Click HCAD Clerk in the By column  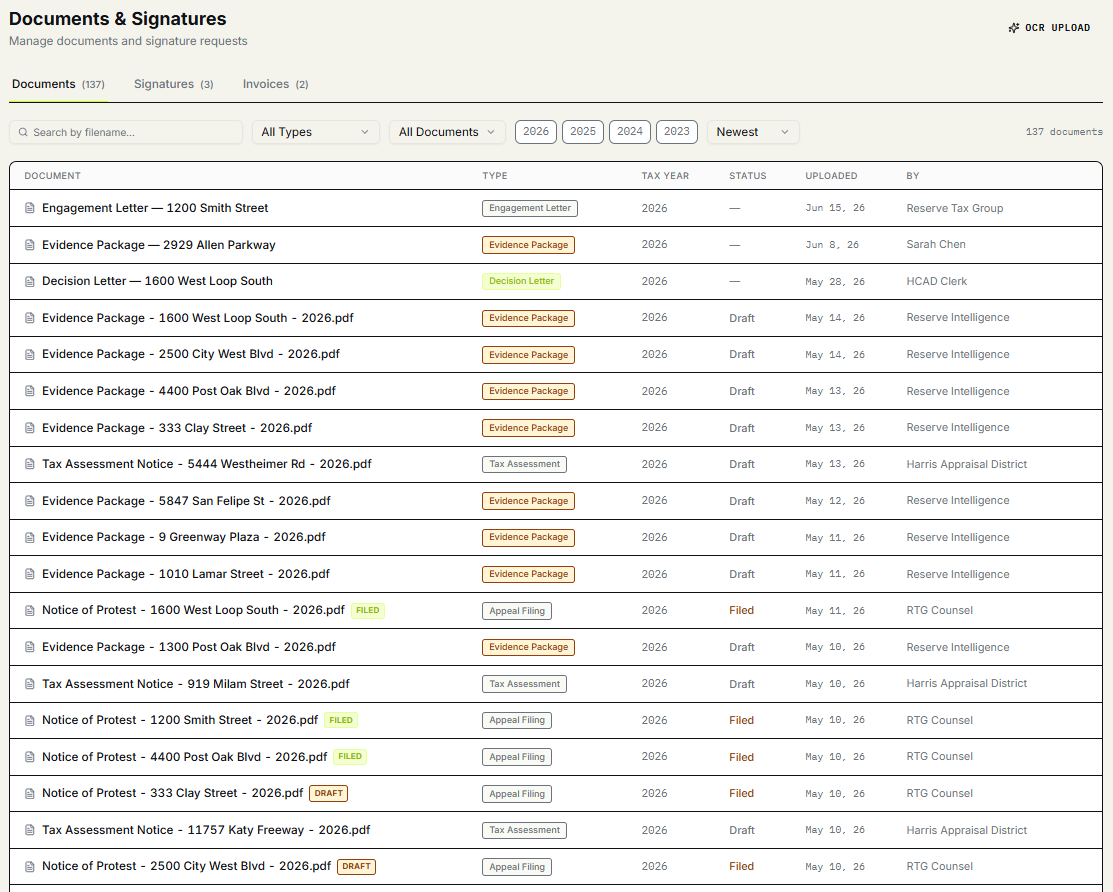[x=936, y=281]
